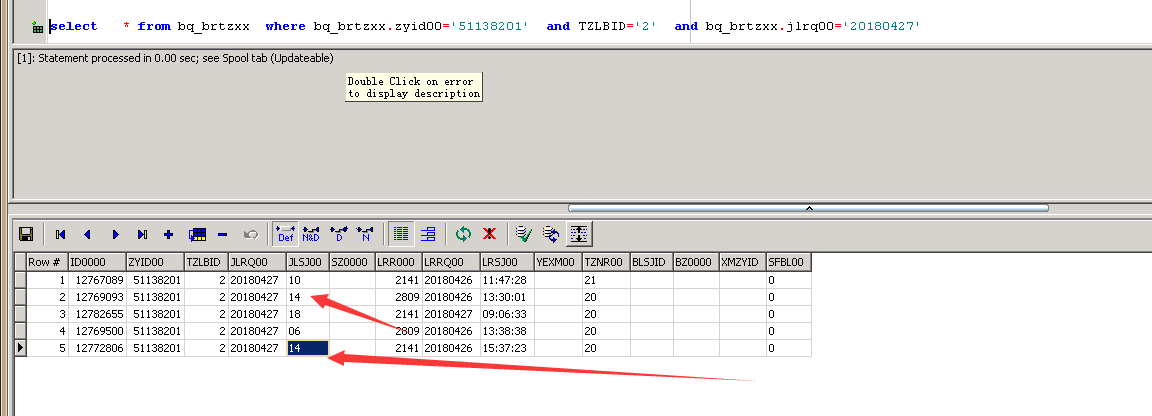Click JLSJ00 value 18
Viewport: 1152px width, 416px height.
click(x=307, y=314)
